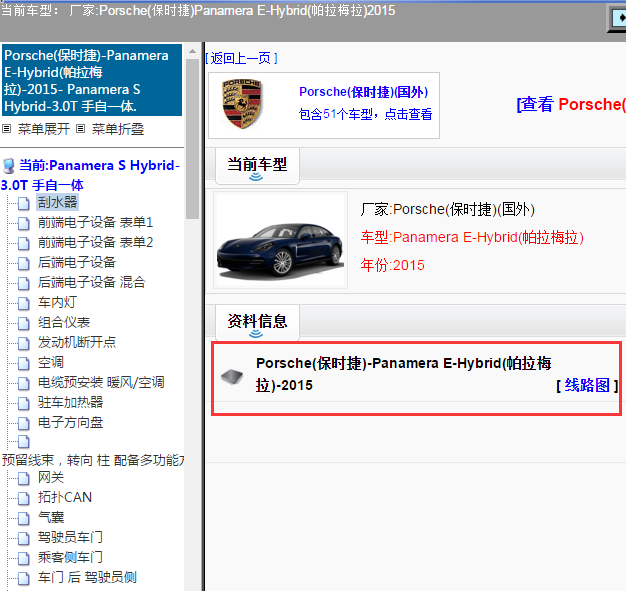The image size is (626, 591).
Task: Click the blue highlighted vehicle title box
Action: [x=92, y=80]
